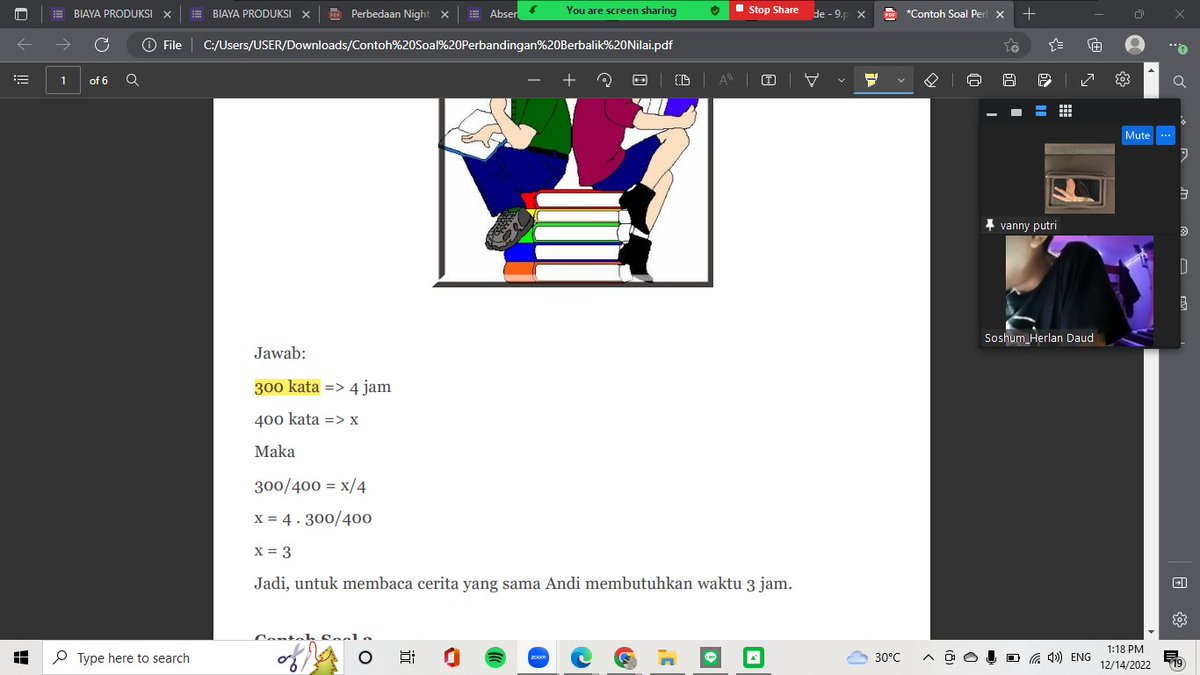1200x675 pixels.
Task: Add this page to favorites
Action: click(1012, 45)
